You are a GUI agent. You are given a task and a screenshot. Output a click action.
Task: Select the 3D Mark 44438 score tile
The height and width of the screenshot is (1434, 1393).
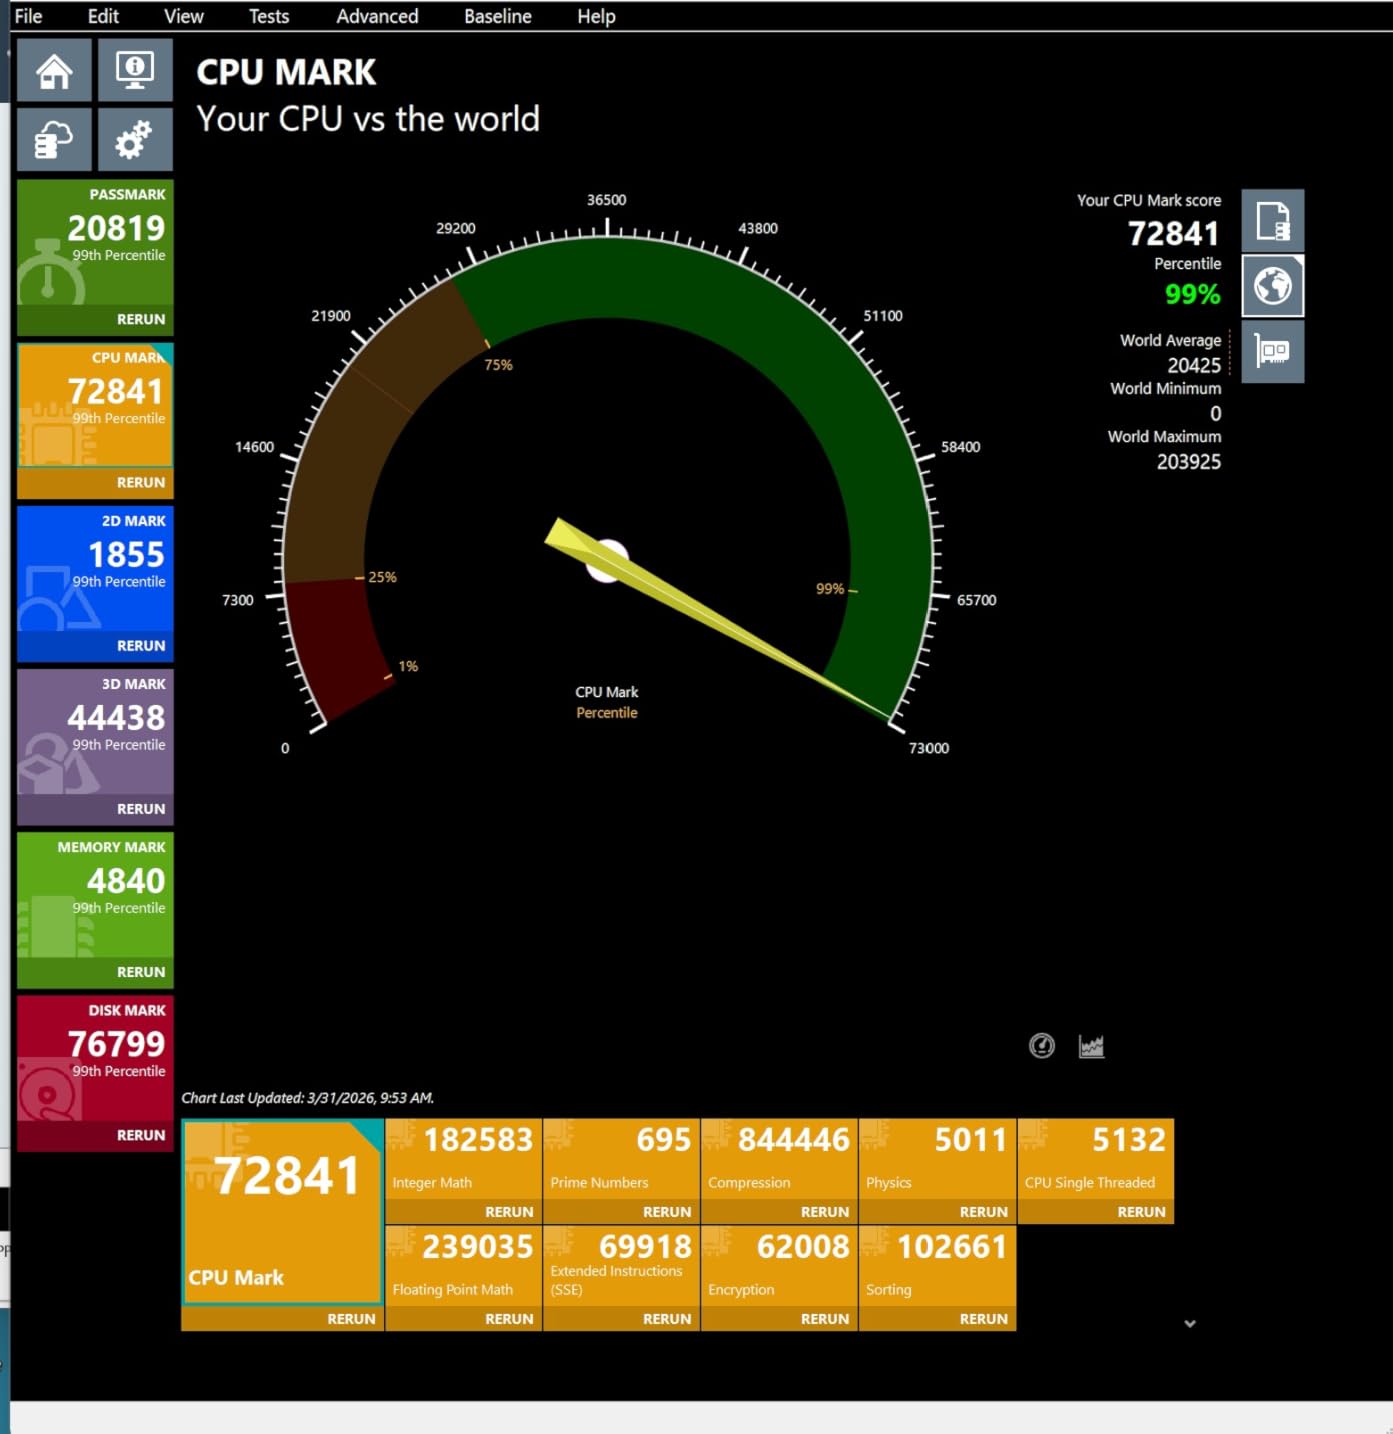coord(95,732)
